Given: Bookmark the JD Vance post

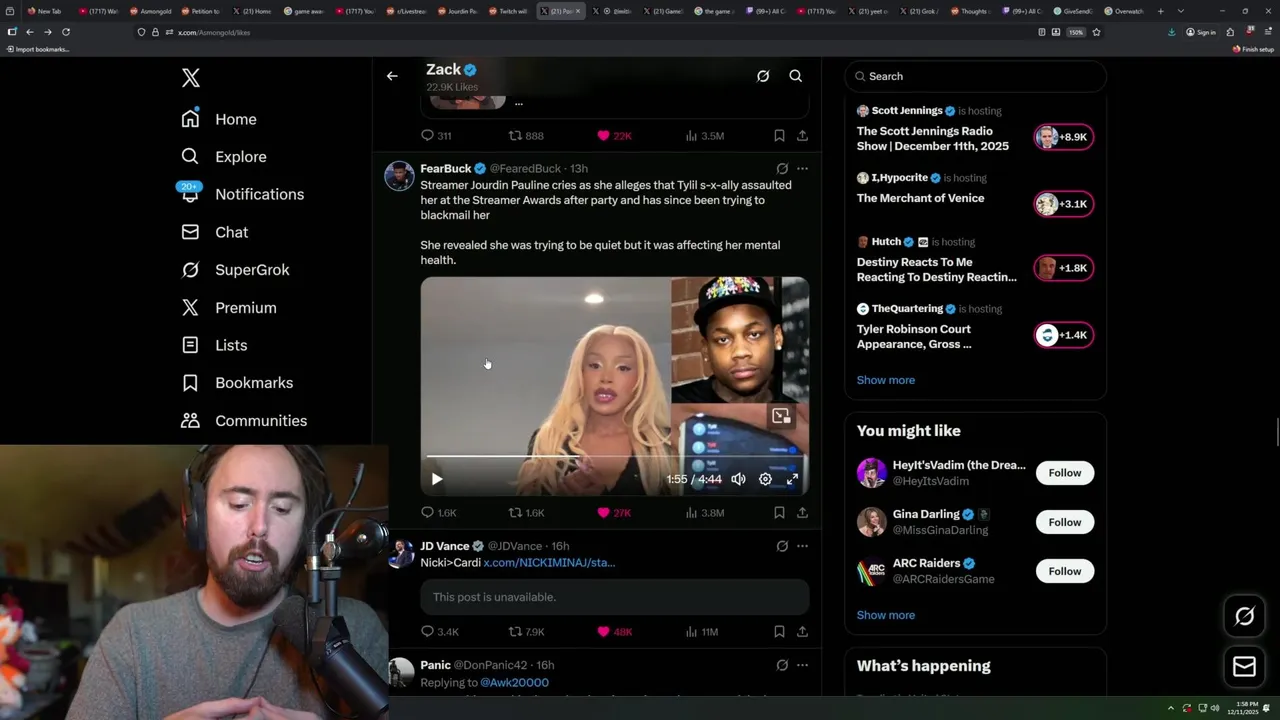Looking at the screenshot, I should [779, 632].
